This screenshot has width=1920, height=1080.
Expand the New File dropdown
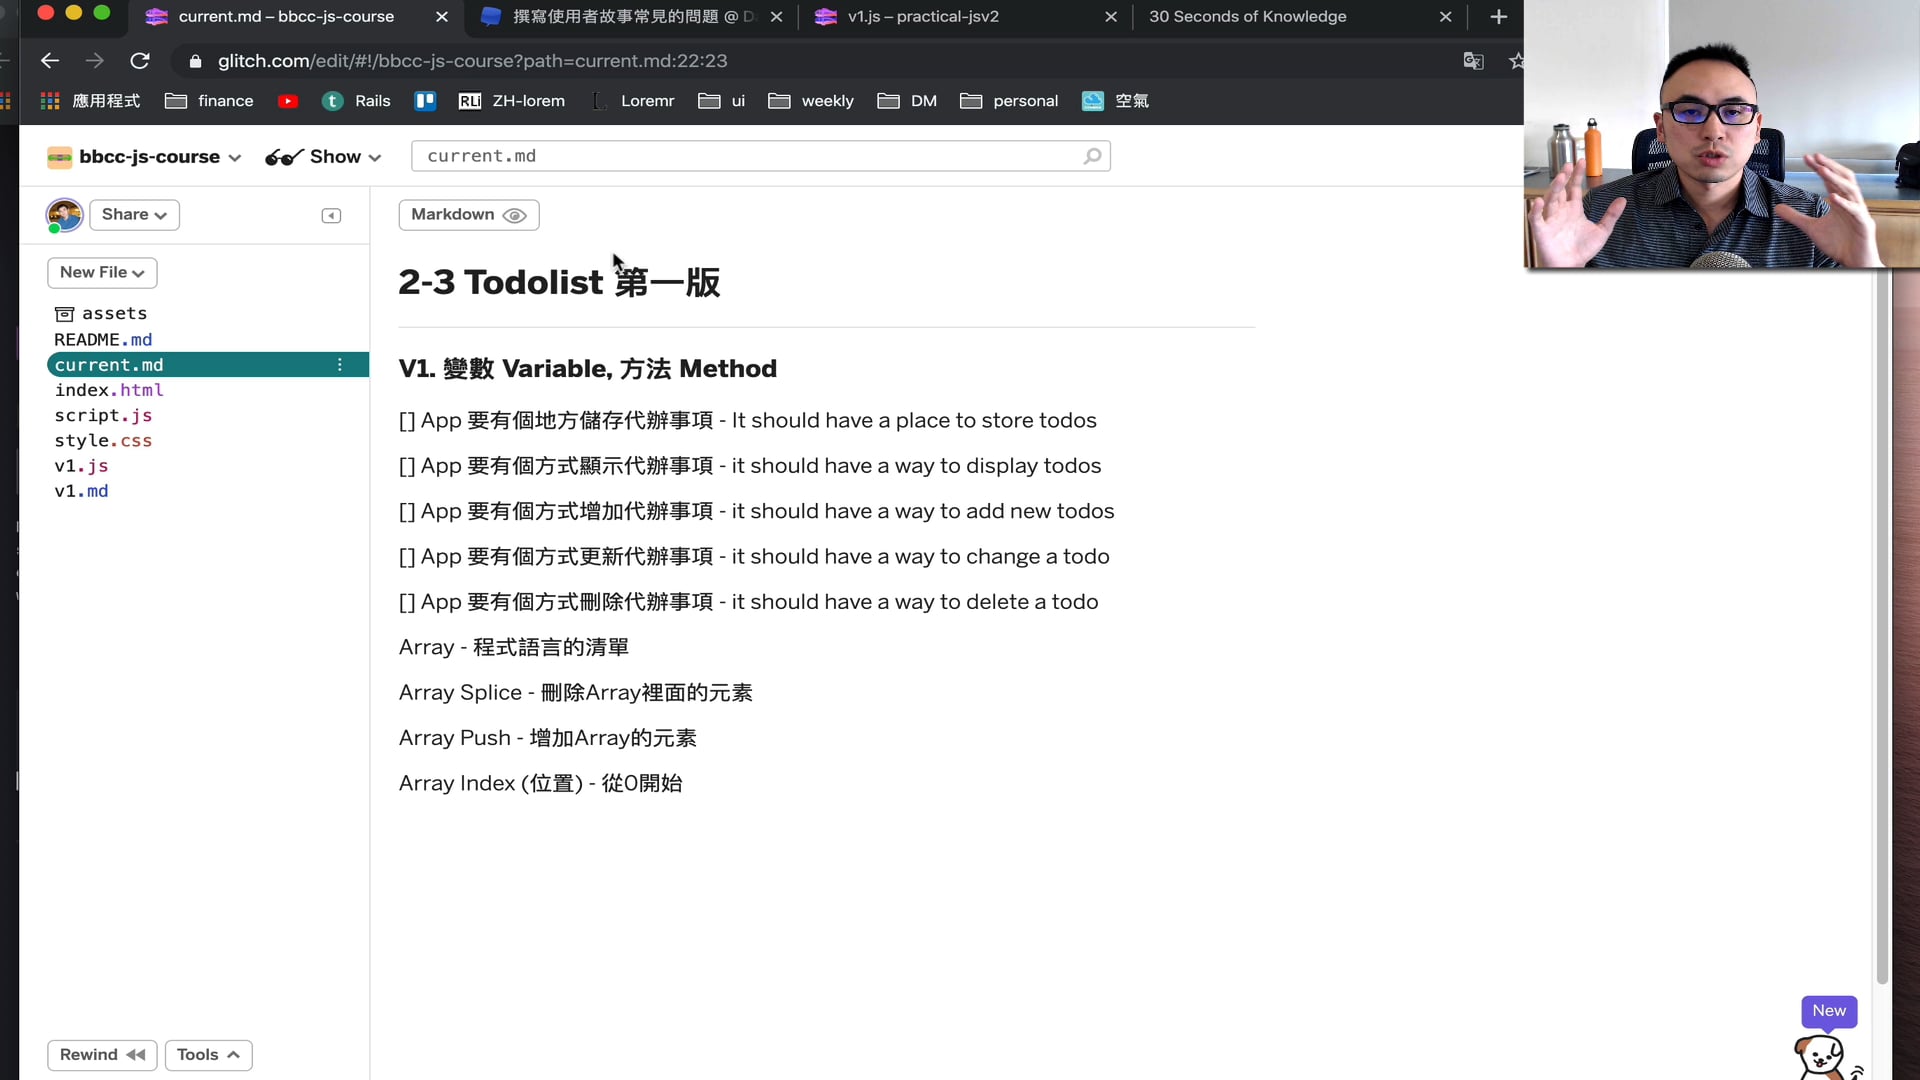tap(102, 272)
